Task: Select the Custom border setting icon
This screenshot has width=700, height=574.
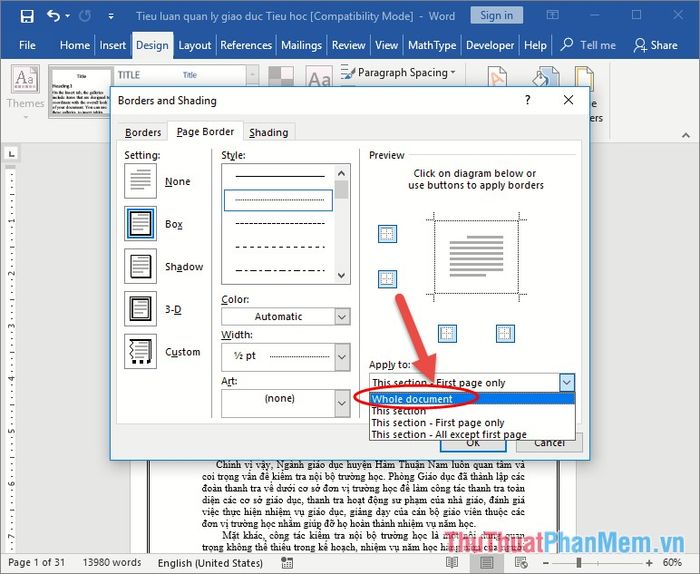Action: (x=141, y=351)
